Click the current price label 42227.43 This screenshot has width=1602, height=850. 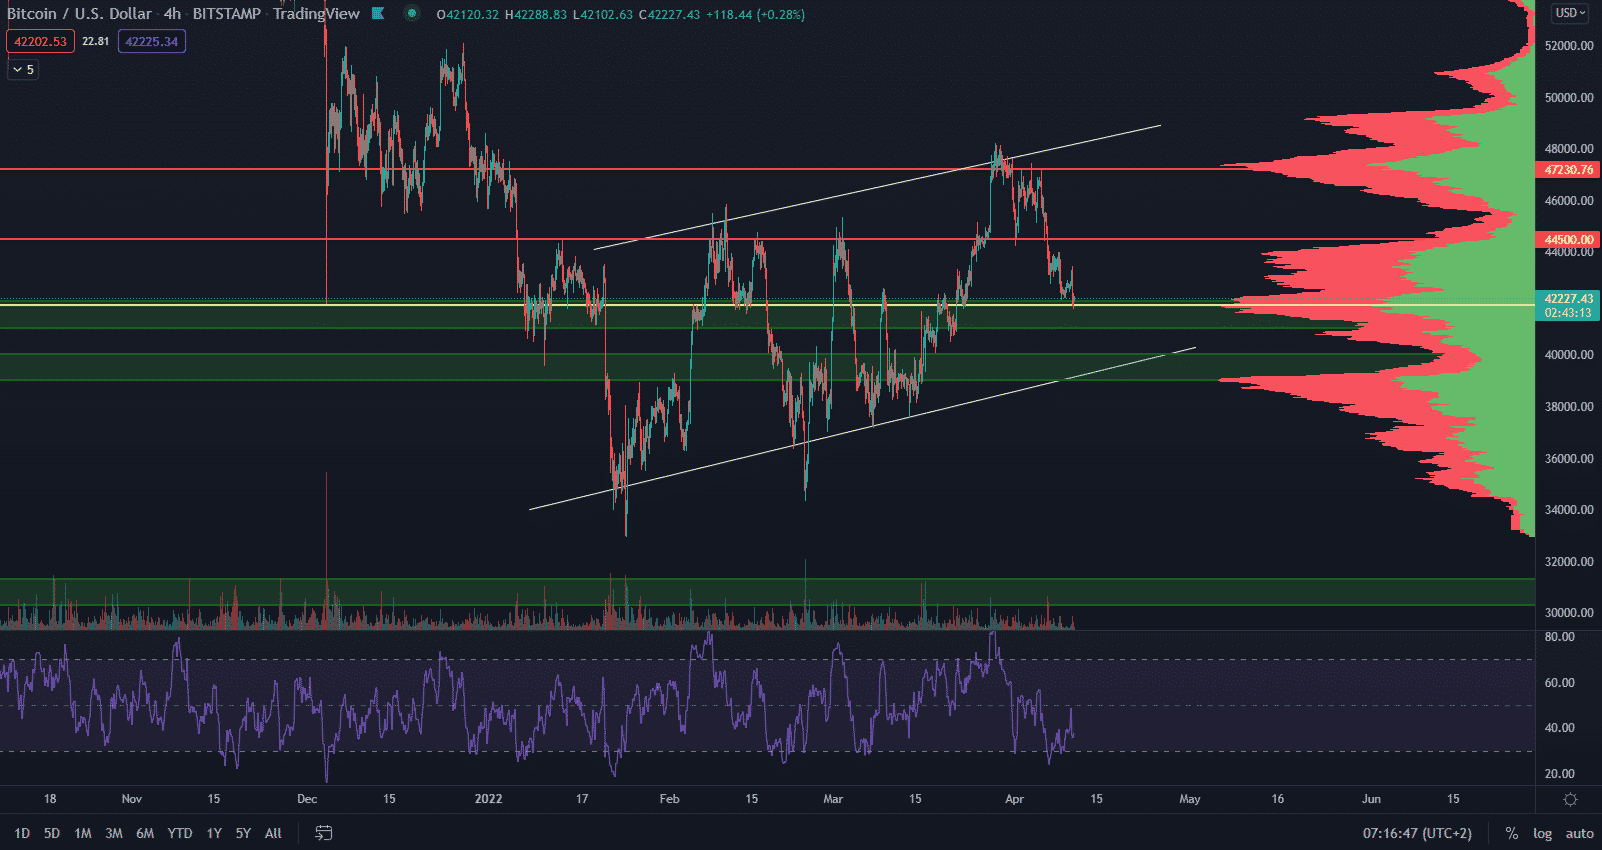[1568, 299]
